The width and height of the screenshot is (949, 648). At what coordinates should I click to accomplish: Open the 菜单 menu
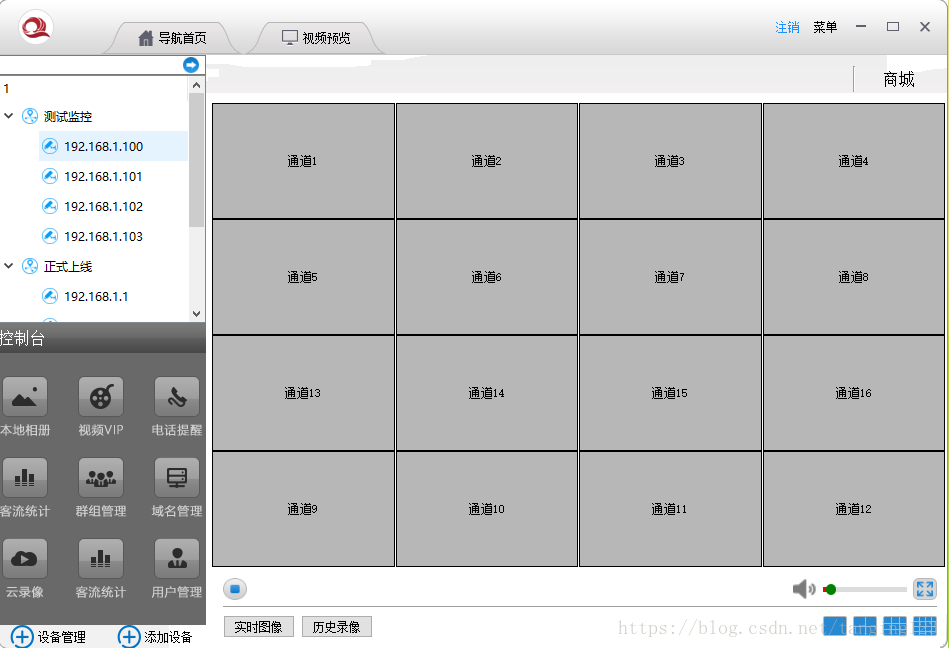coord(825,27)
